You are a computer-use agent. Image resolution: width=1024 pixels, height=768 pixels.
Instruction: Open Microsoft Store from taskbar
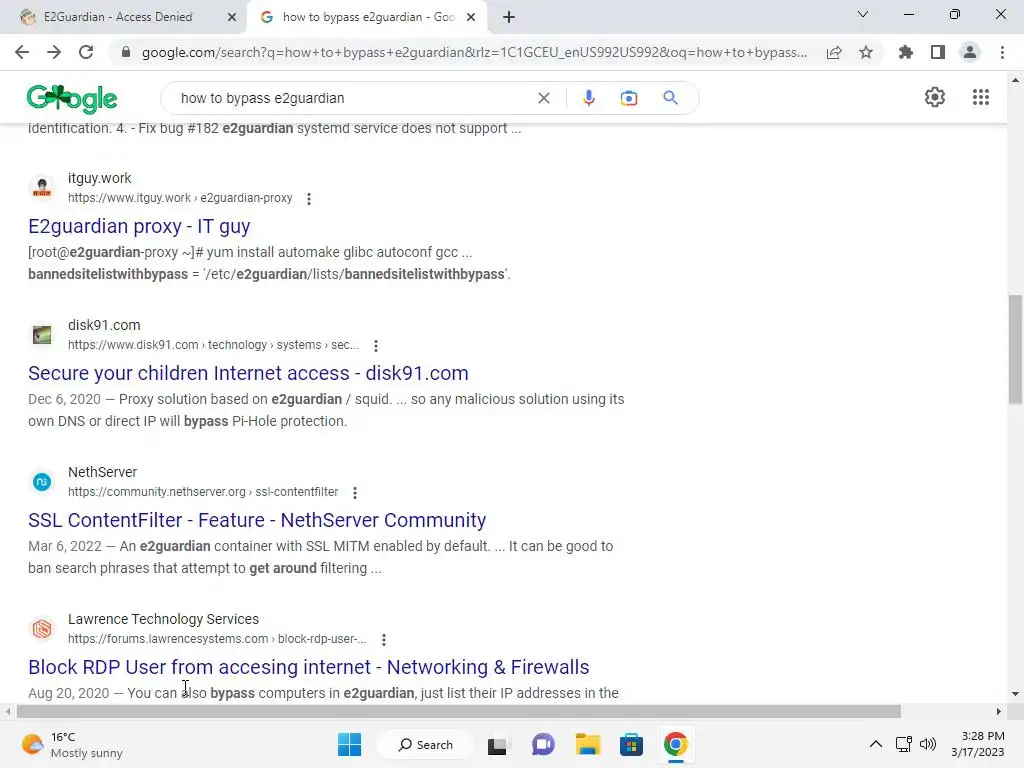(x=632, y=744)
